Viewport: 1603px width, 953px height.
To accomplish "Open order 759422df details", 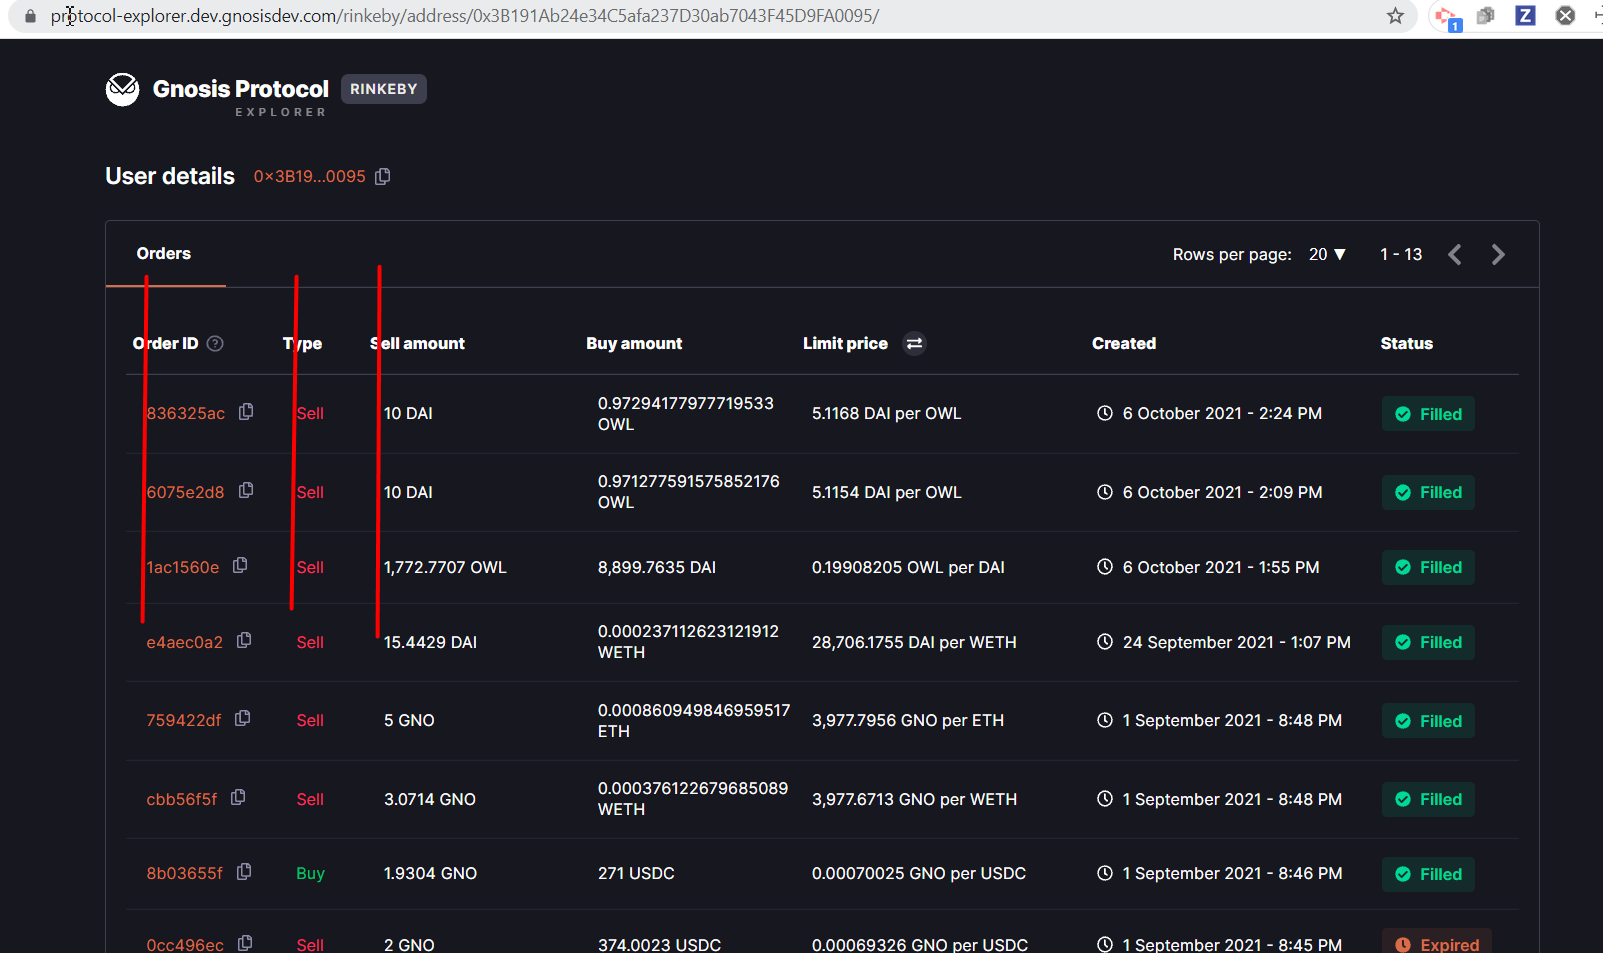I will tap(184, 720).
